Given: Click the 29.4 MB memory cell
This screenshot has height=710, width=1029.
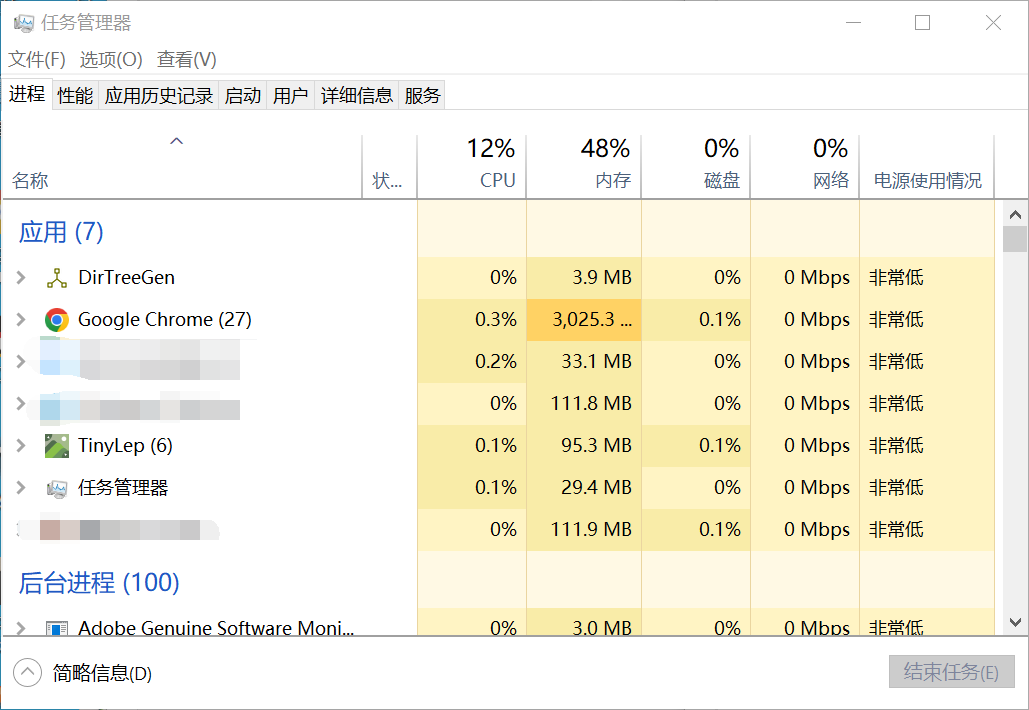Looking at the screenshot, I should 583,488.
